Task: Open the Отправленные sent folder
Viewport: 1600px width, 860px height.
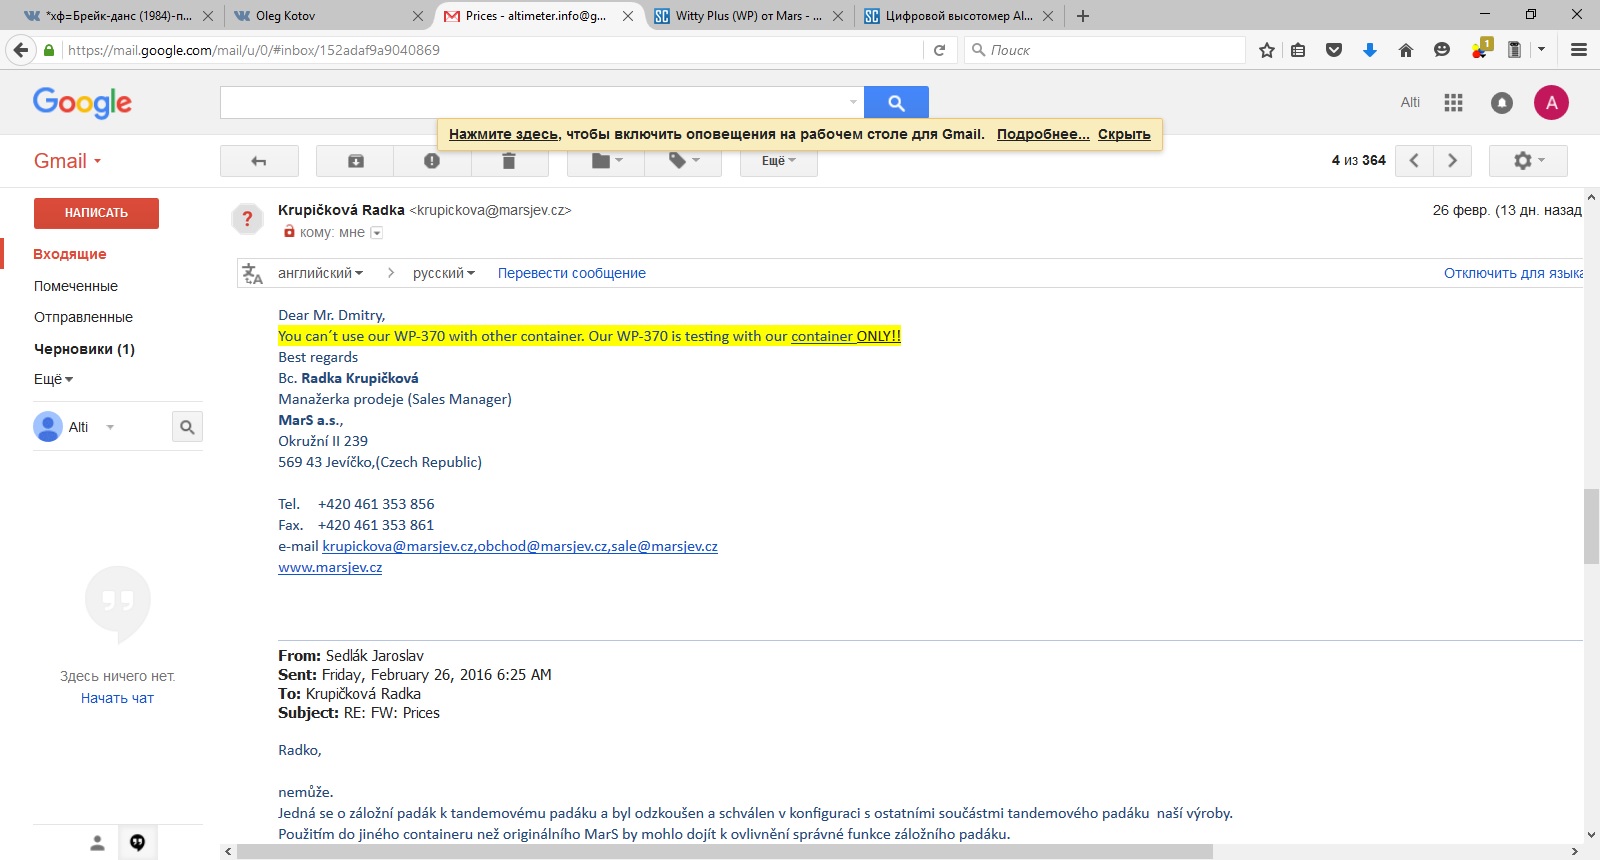Action: point(83,317)
